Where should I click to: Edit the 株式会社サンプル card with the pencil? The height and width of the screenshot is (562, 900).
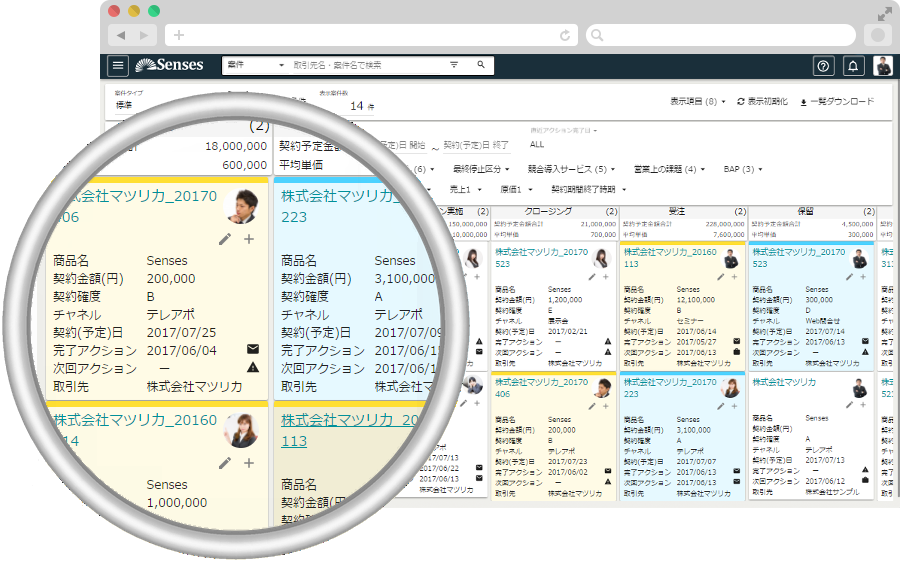849,405
